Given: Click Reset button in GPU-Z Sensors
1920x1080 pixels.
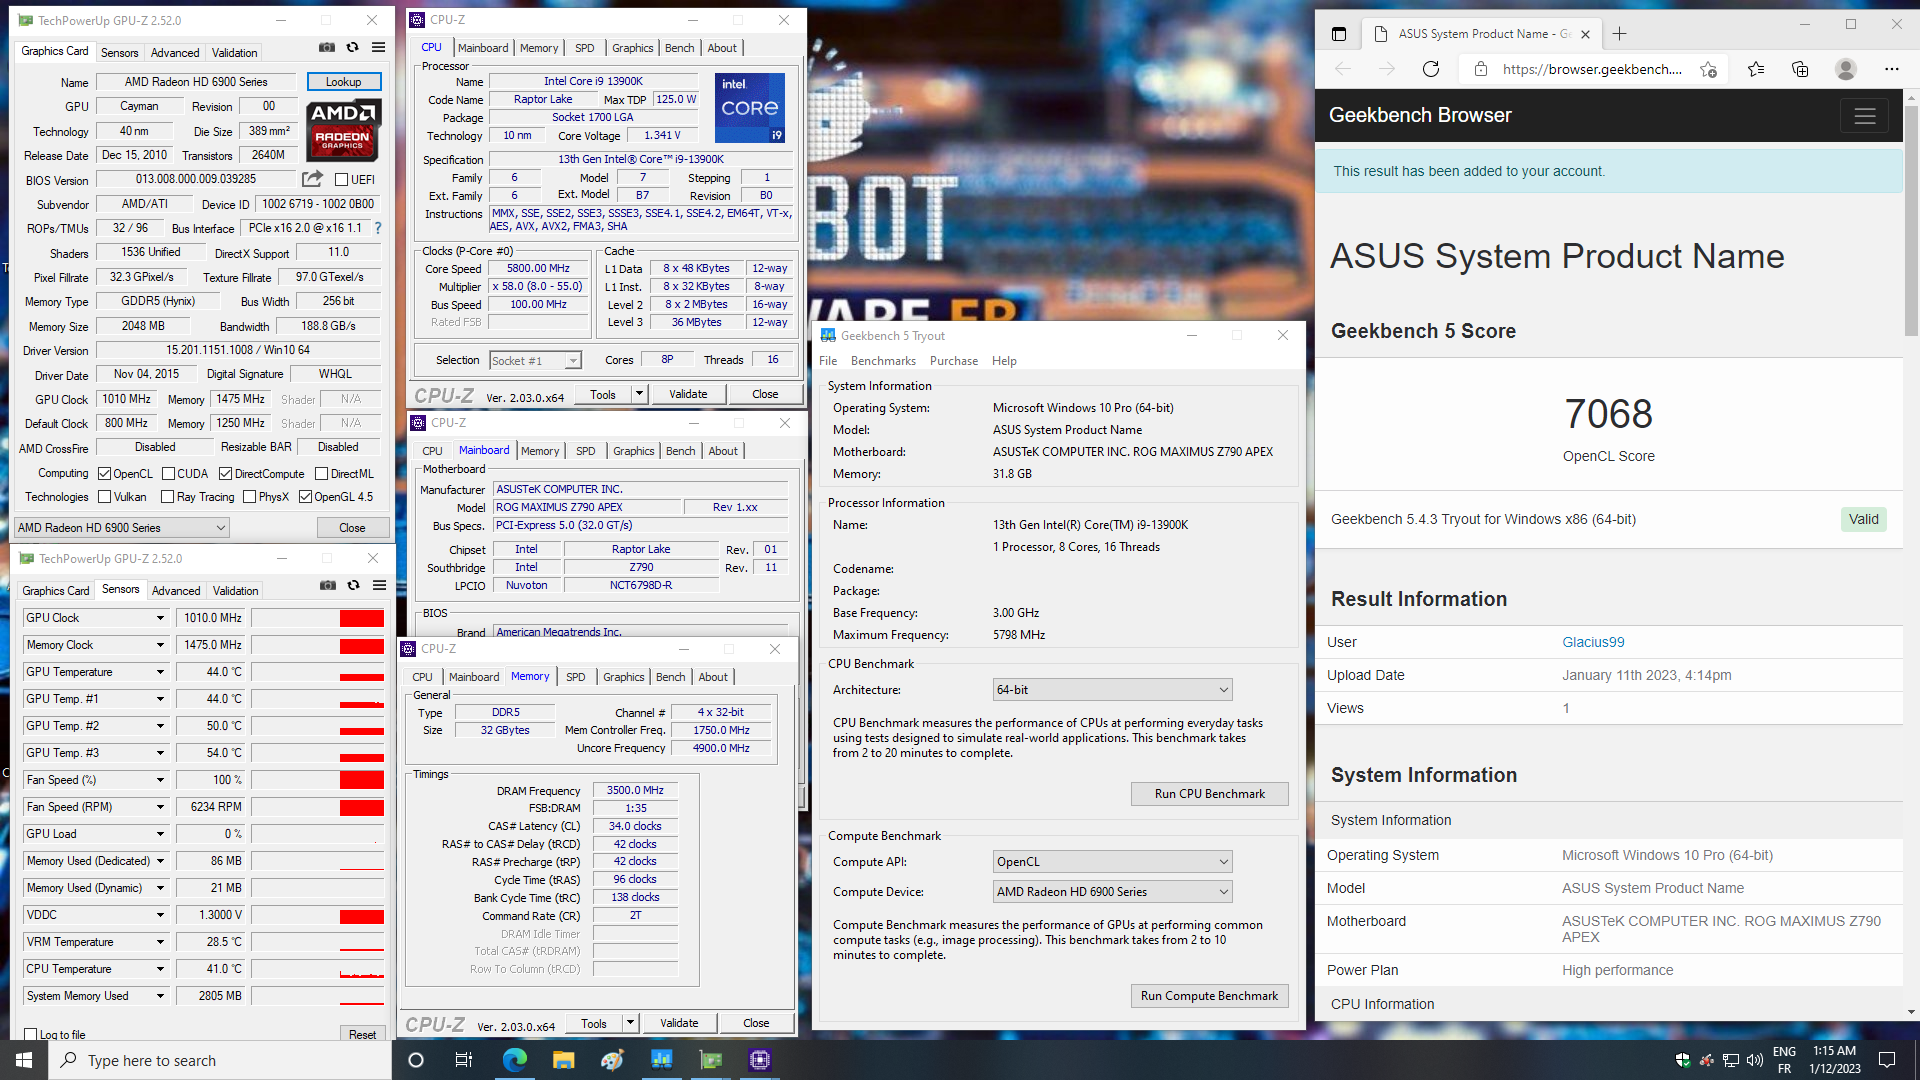Looking at the screenshot, I should click(x=362, y=1035).
